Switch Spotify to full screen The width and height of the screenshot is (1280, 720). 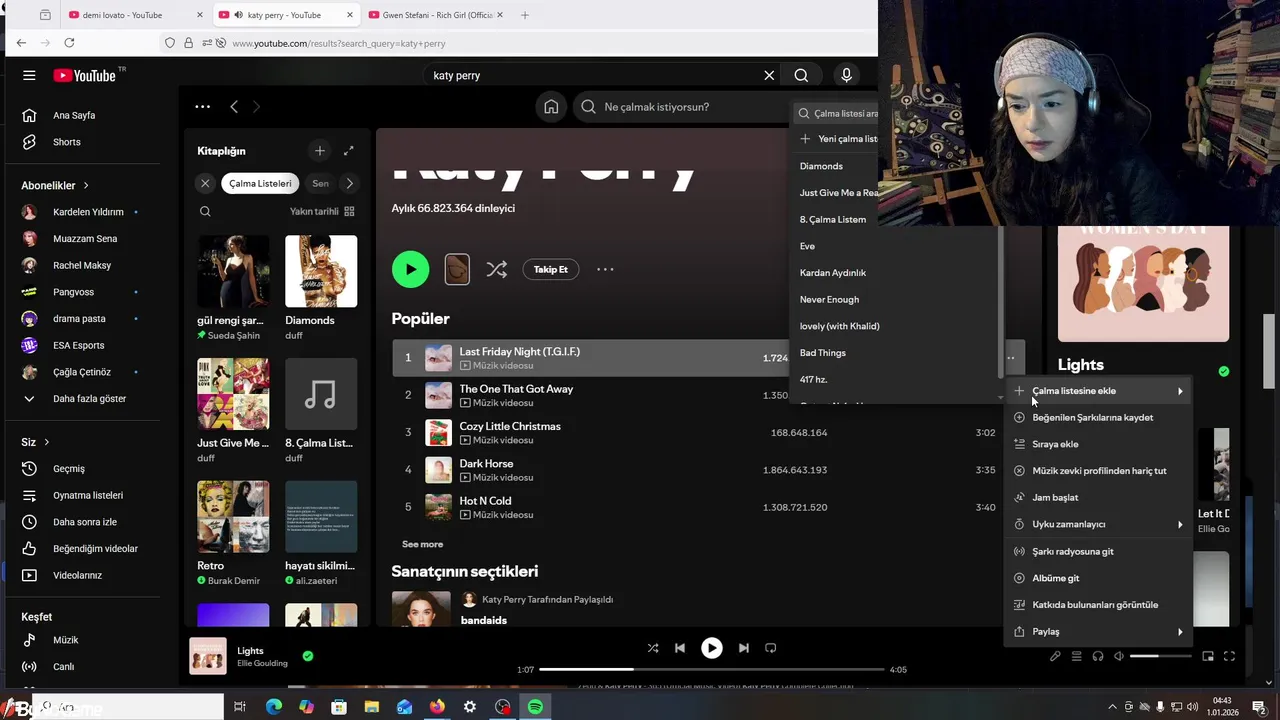click(1229, 656)
